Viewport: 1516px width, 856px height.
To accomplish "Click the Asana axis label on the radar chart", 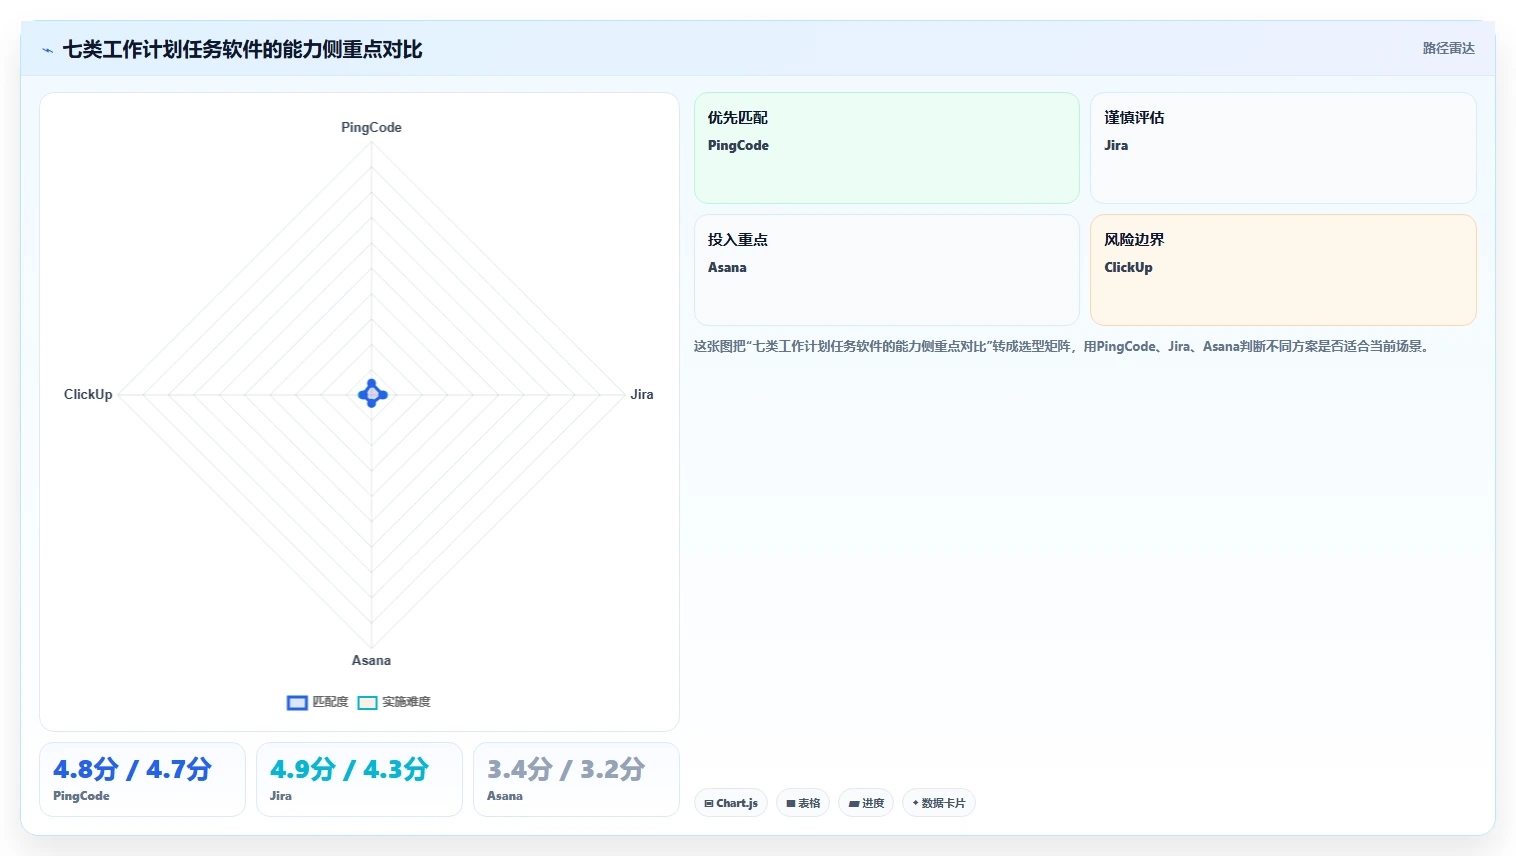I will click(x=371, y=660).
